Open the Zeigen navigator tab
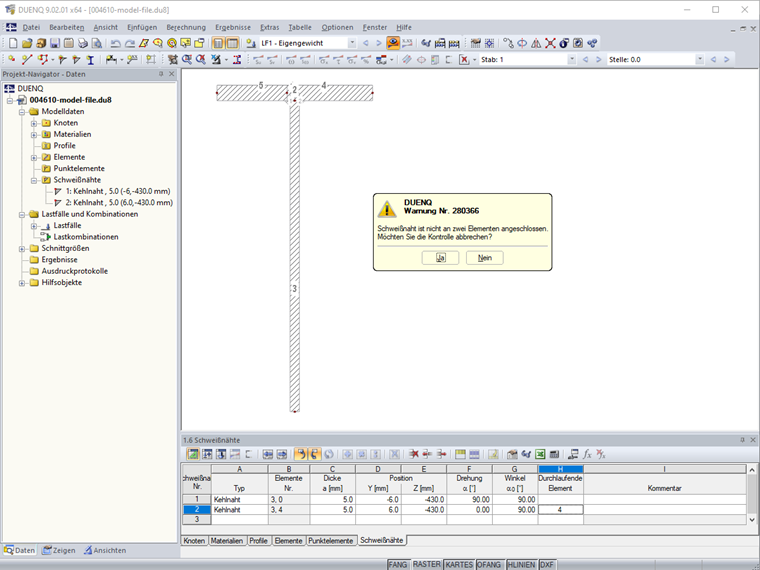The width and height of the screenshot is (760, 570). click(x=59, y=550)
